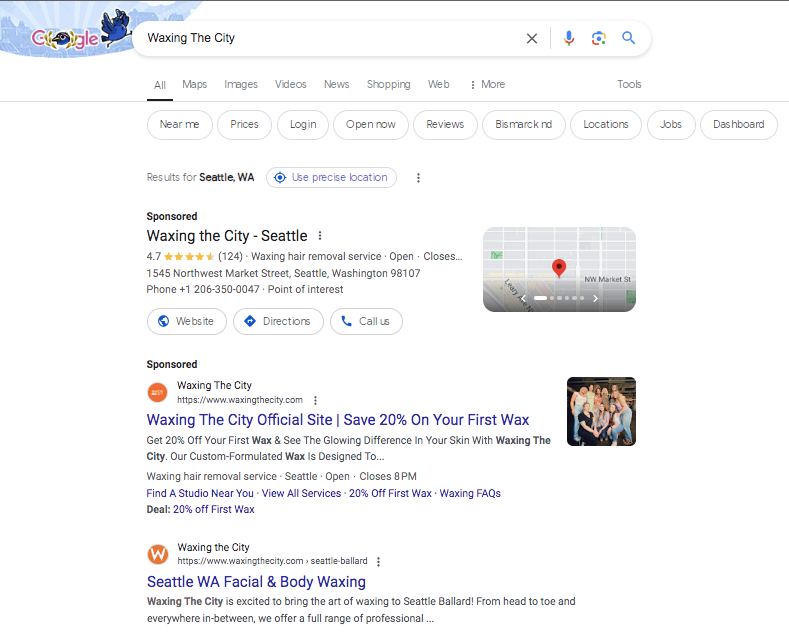Follow Waxing FAQs link

coord(470,494)
